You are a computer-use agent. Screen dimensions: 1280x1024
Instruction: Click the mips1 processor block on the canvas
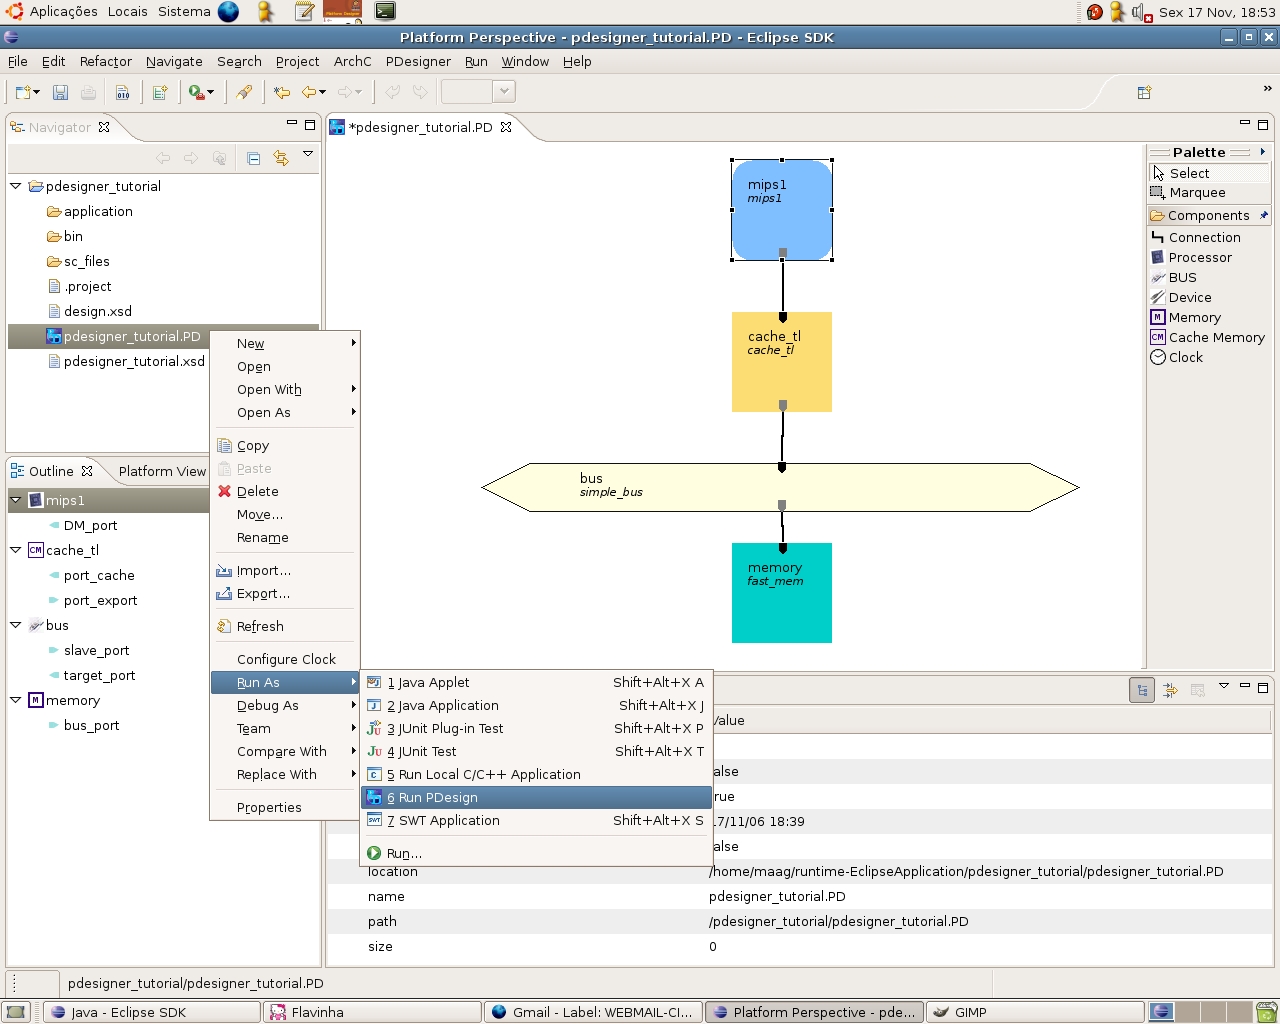782,210
